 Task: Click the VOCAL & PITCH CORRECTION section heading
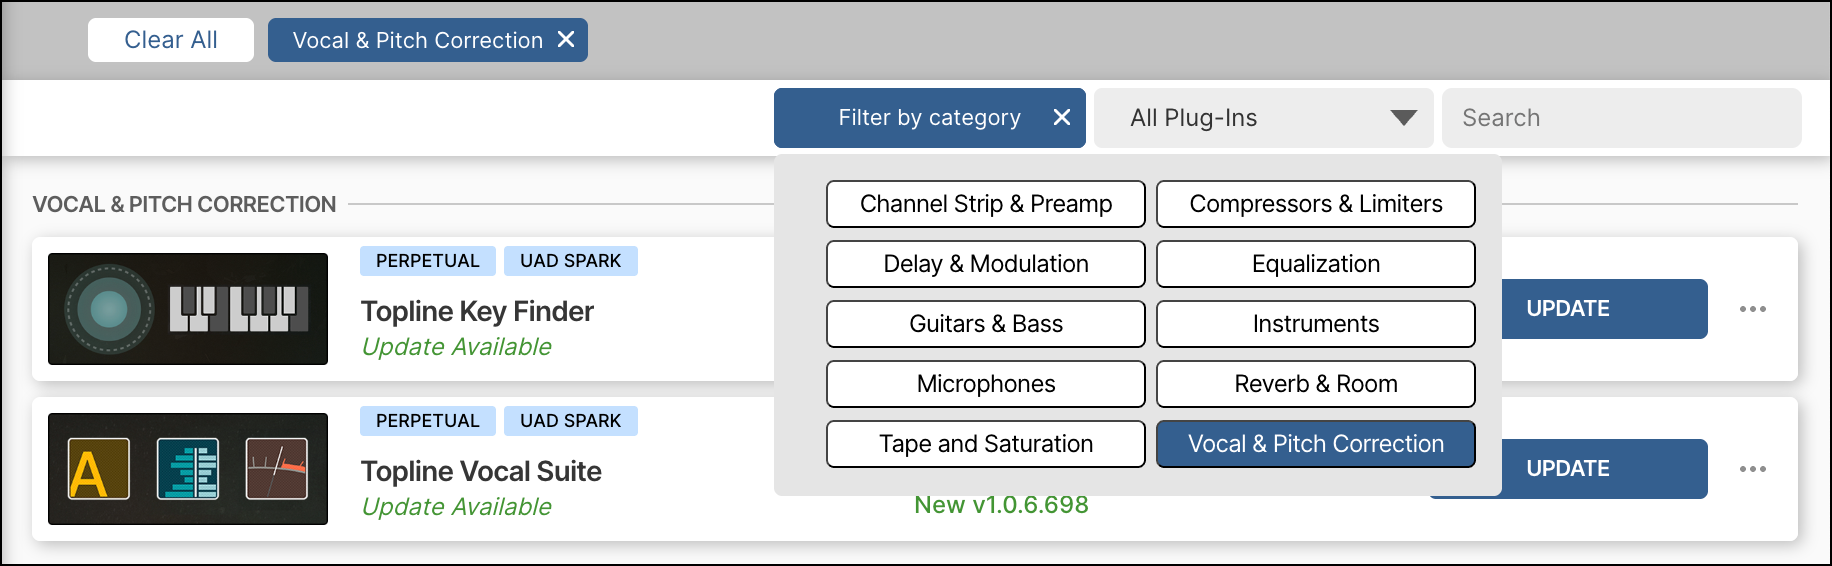coord(184,204)
